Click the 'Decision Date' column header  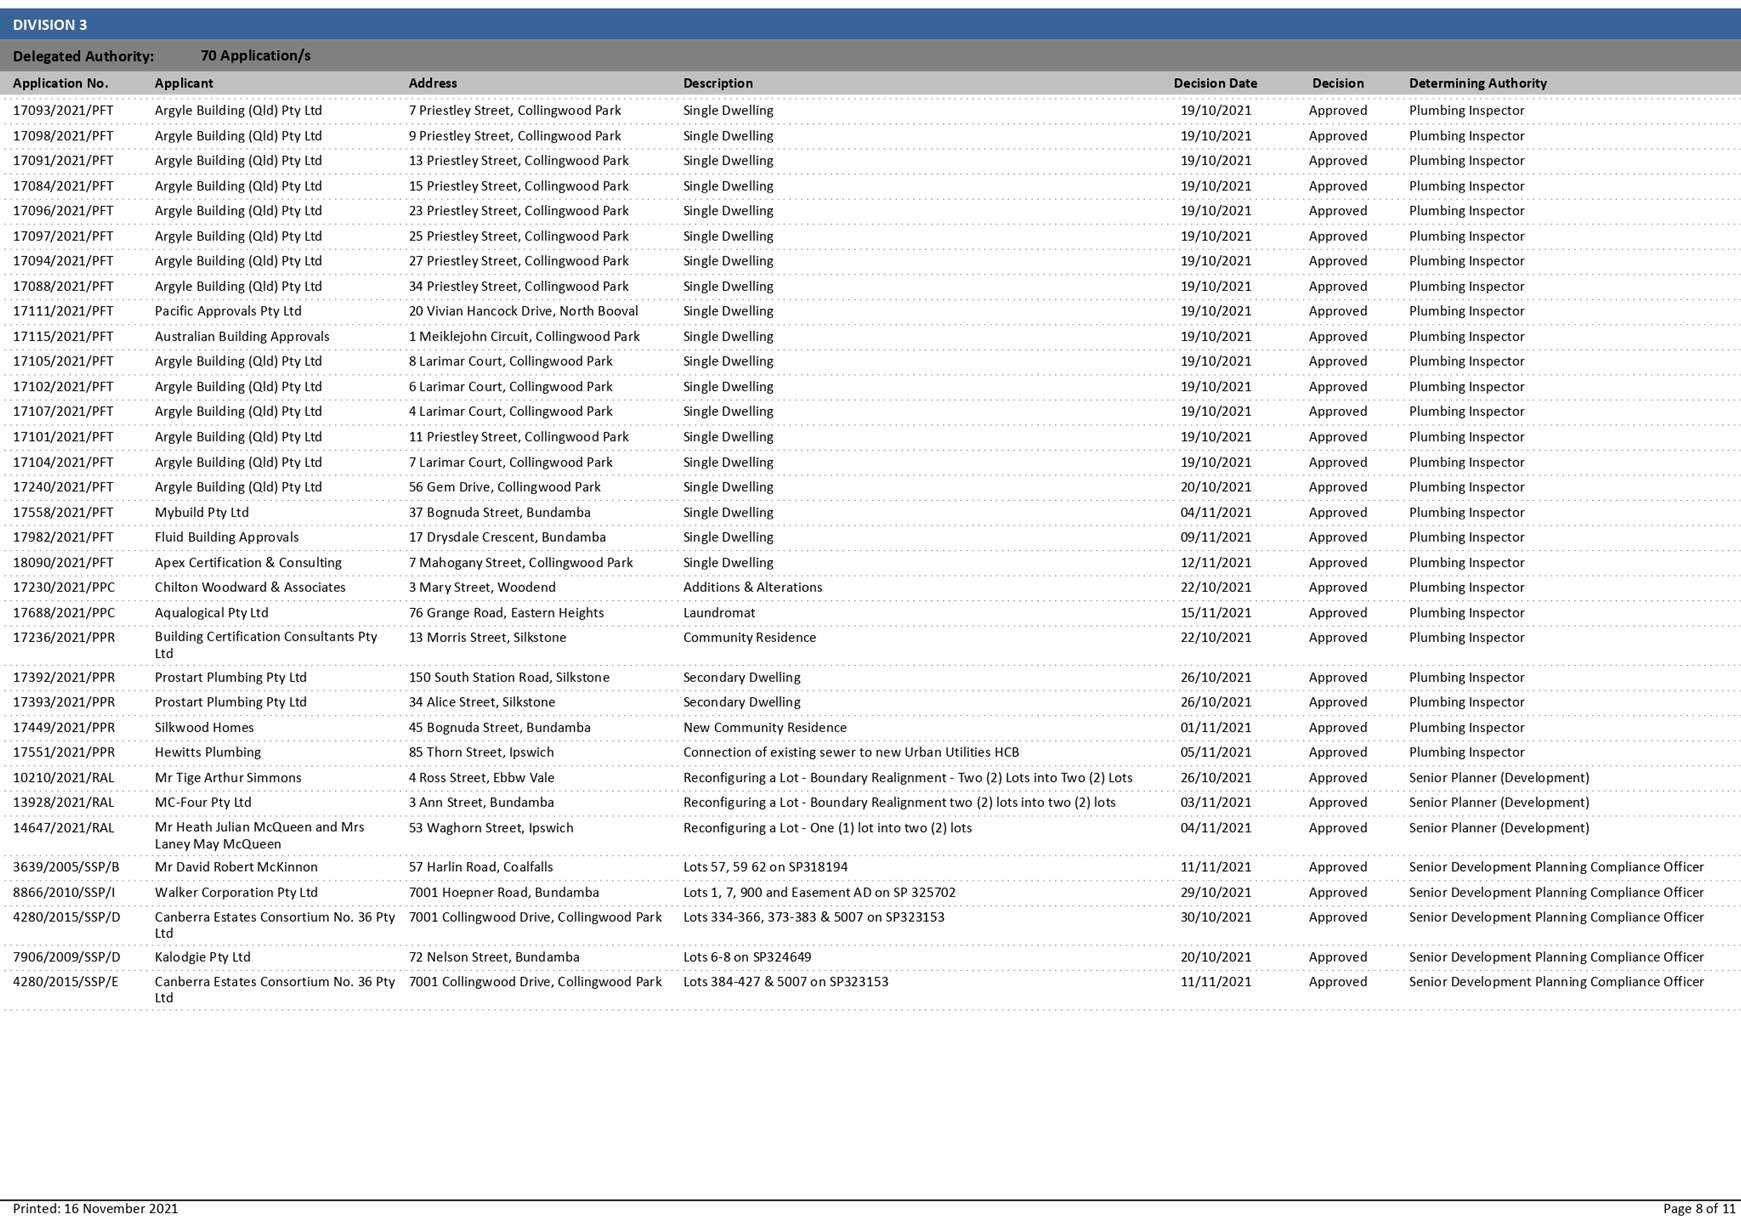click(1215, 83)
